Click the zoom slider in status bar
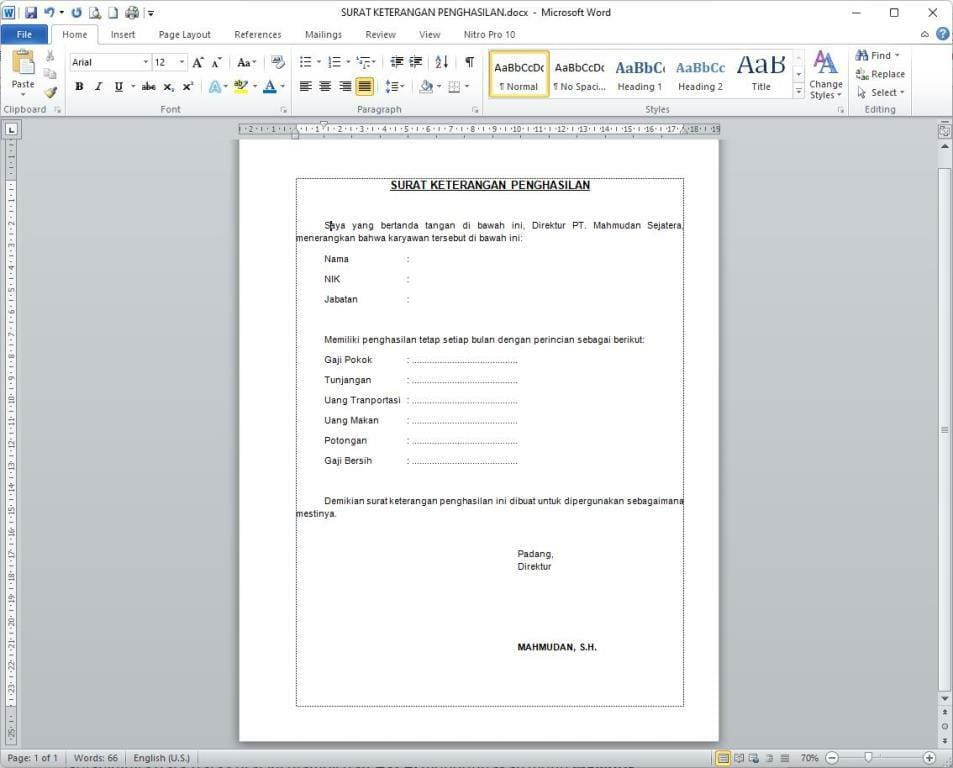Image resolution: width=953 pixels, height=768 pixels. (x=868, y=758)
